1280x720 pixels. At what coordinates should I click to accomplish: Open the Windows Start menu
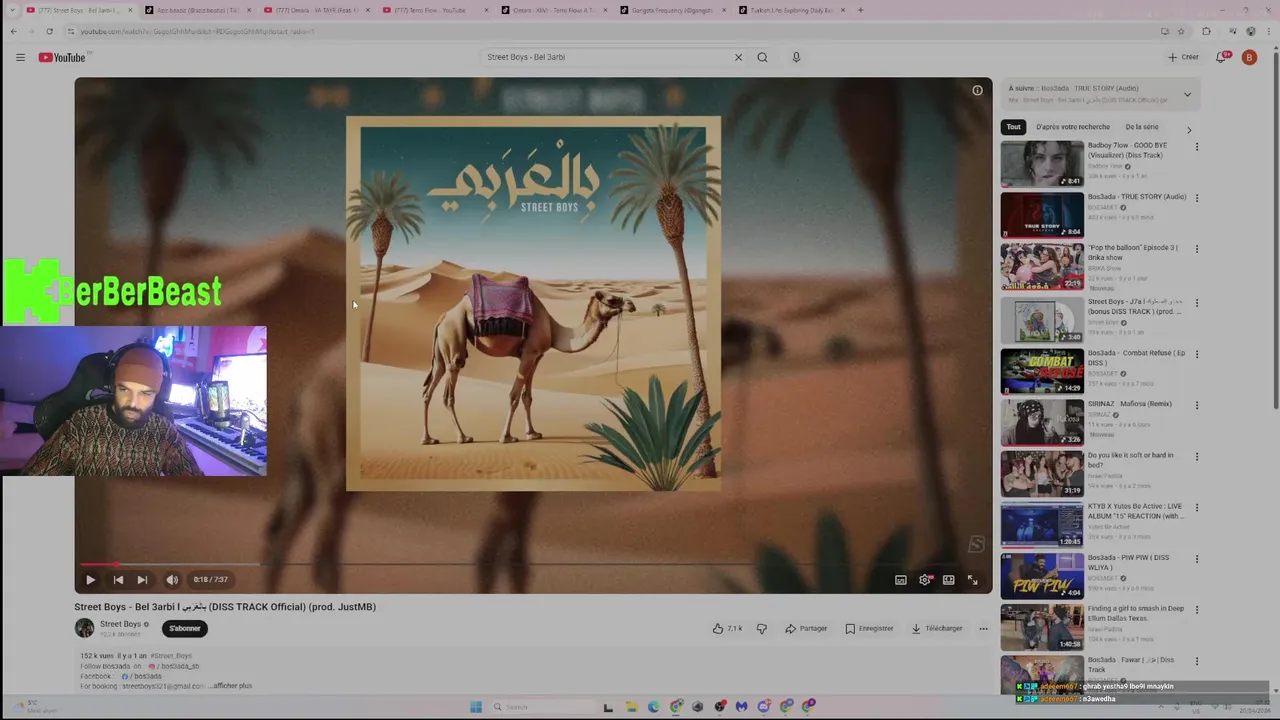click(476, 707)
